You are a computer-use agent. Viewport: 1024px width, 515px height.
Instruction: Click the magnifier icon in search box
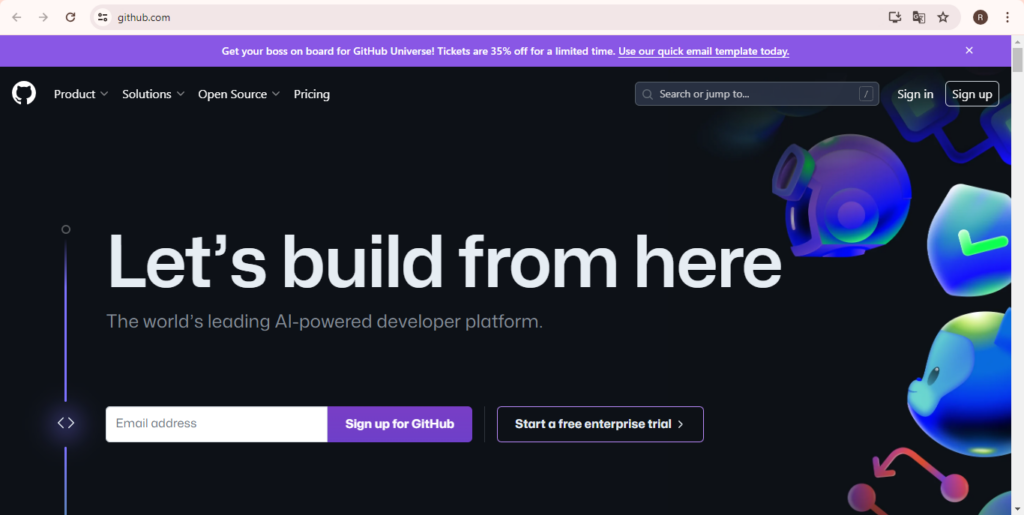(647, 94)
